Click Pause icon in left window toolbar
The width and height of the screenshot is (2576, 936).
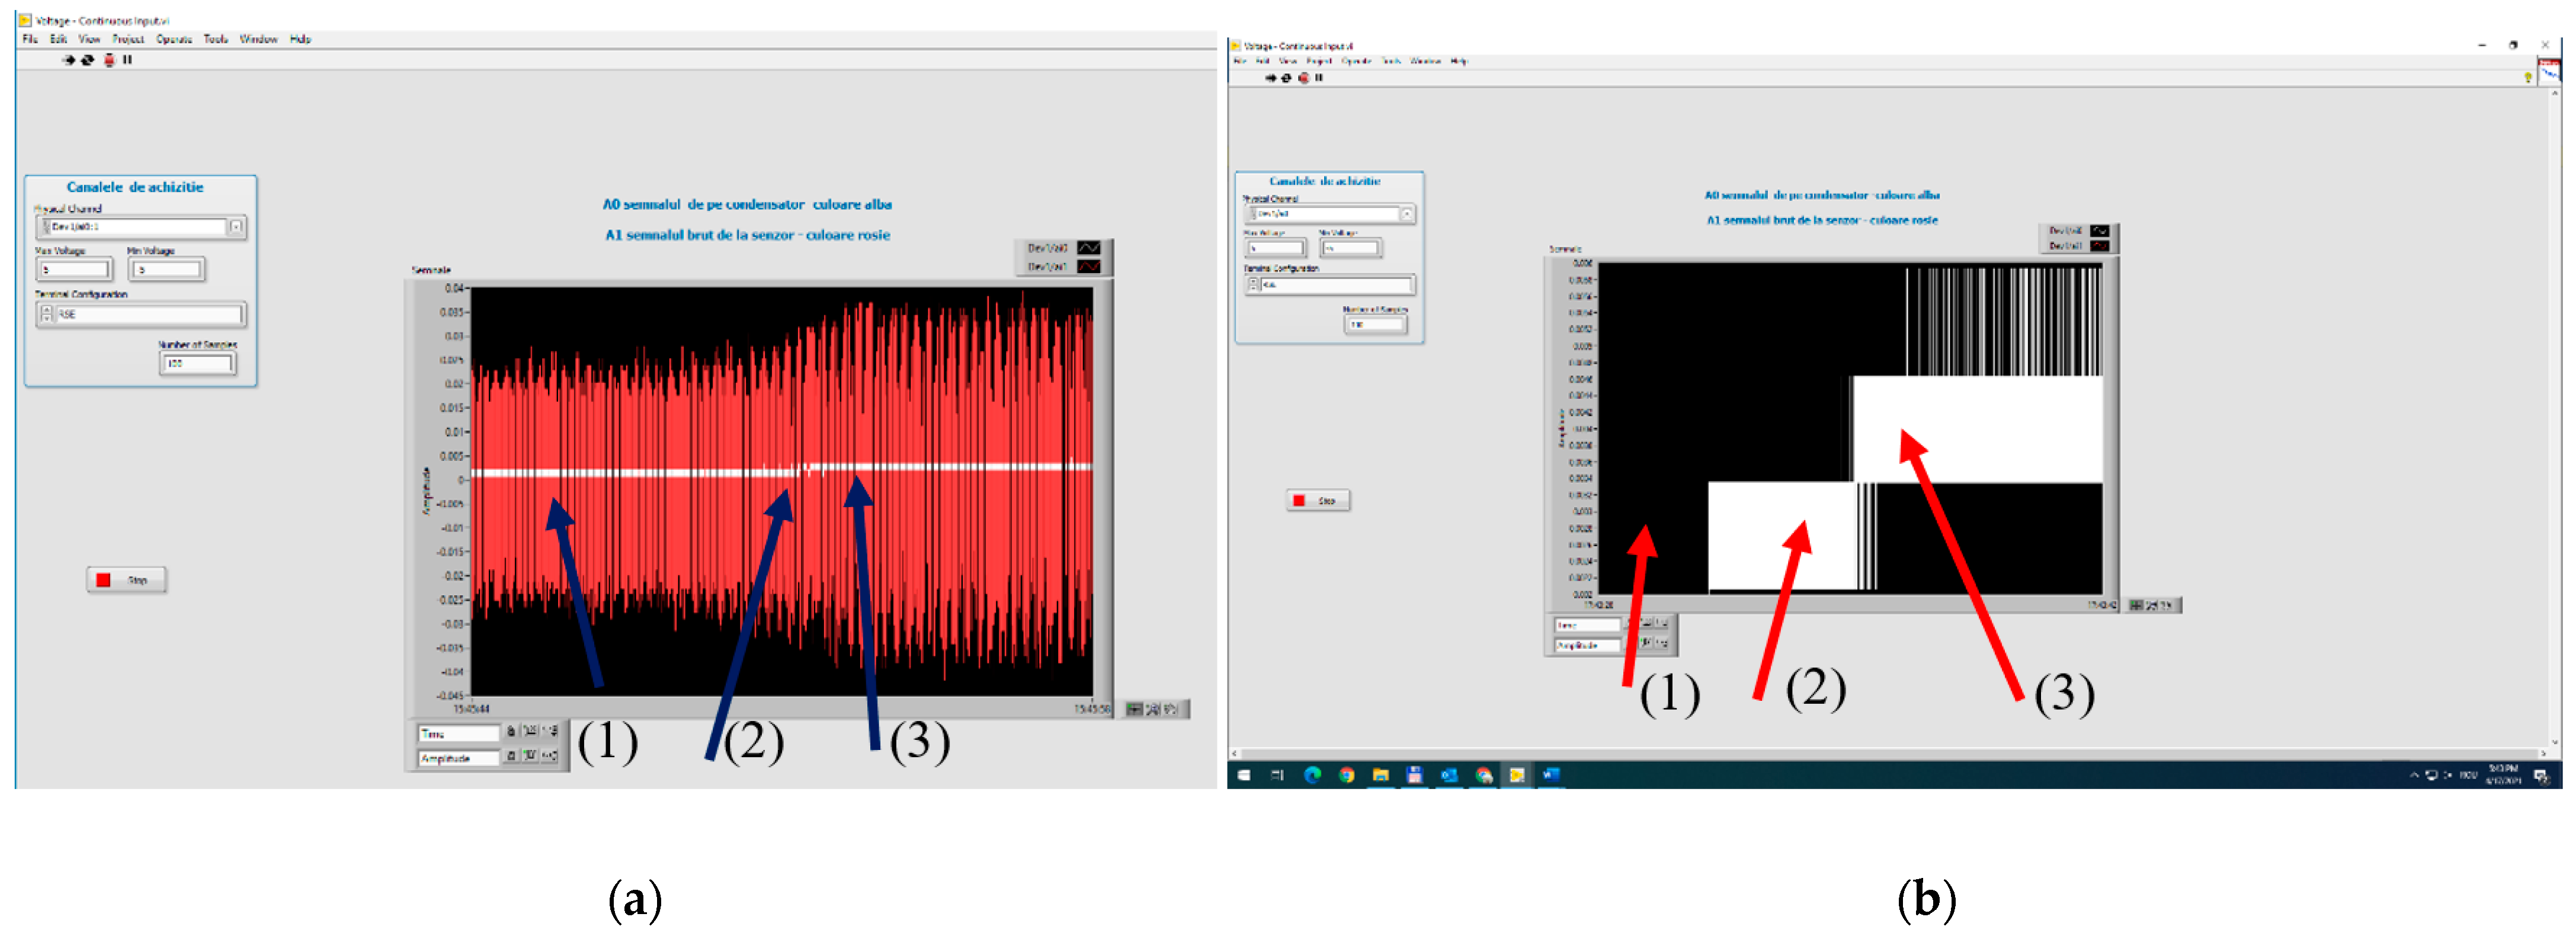coord(127,60)
